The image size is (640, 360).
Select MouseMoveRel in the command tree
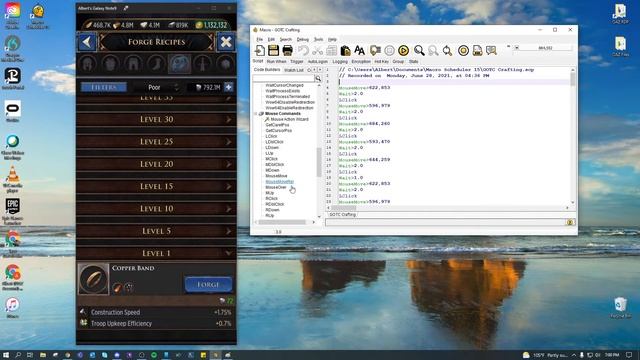pyautogui.click(x=280, y=181)
